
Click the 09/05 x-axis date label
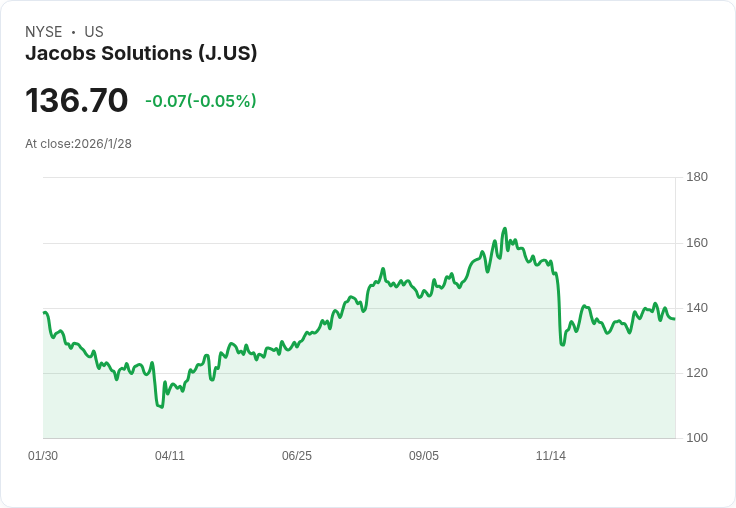coord(424,456)
